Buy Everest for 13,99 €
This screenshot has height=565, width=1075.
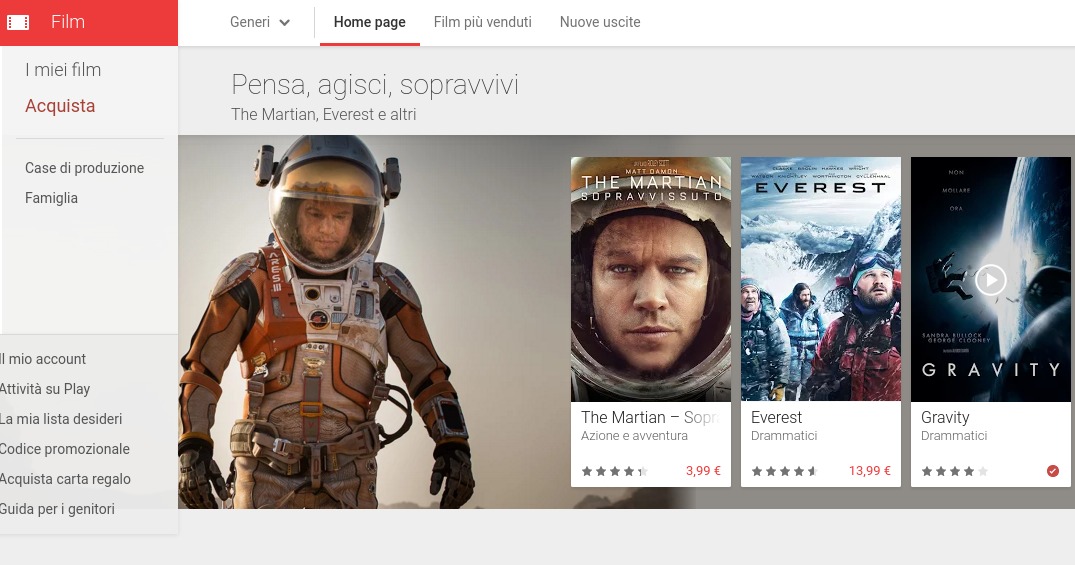tap(869, 471)
